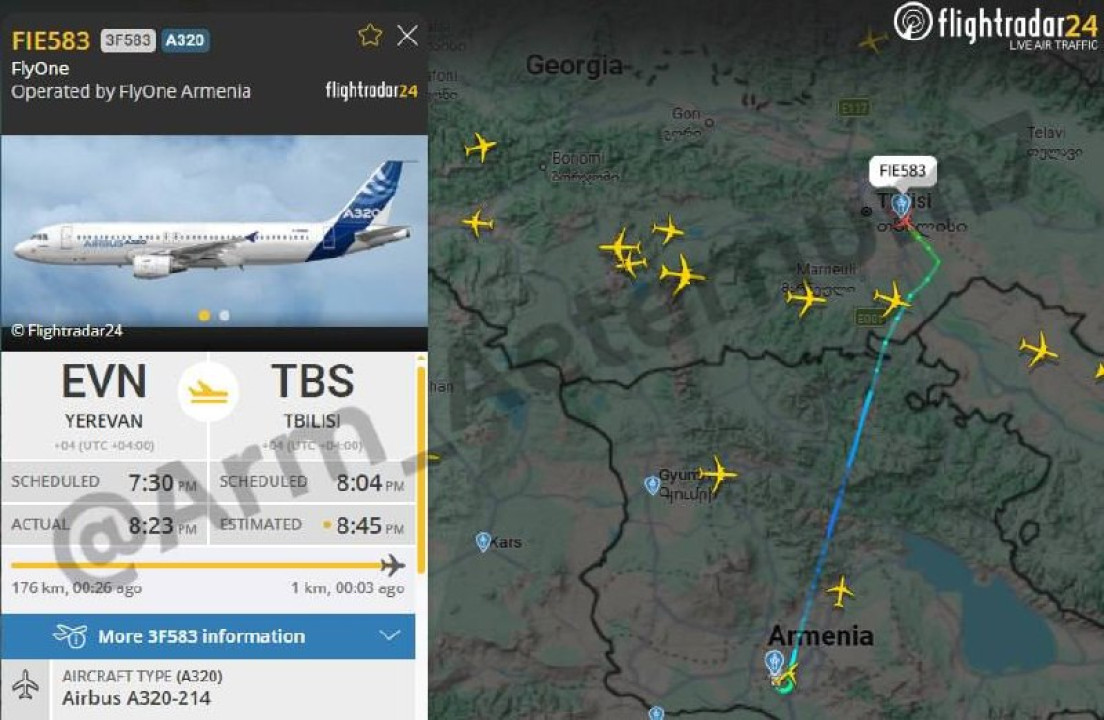The width and height of the screenshot is (1104, 720).
Task: Click the Gyumri airport pin on map
Action: pos(652,484)
